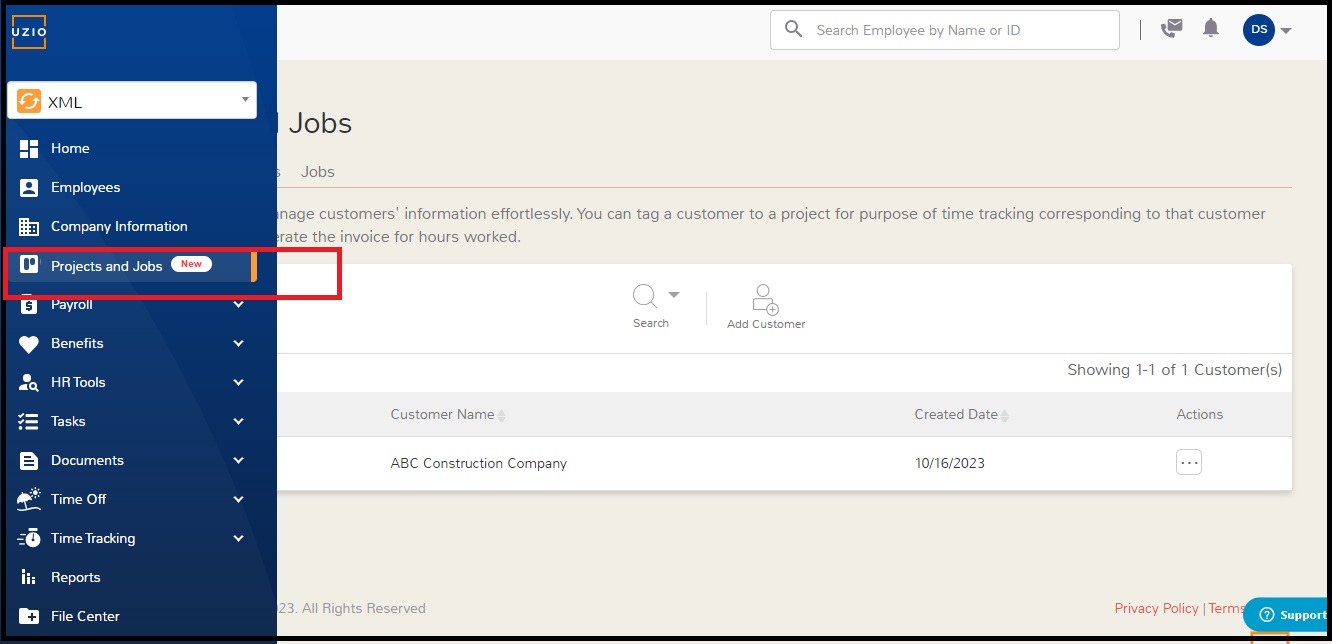Click the Company Information building icon

tap(29, 226)
